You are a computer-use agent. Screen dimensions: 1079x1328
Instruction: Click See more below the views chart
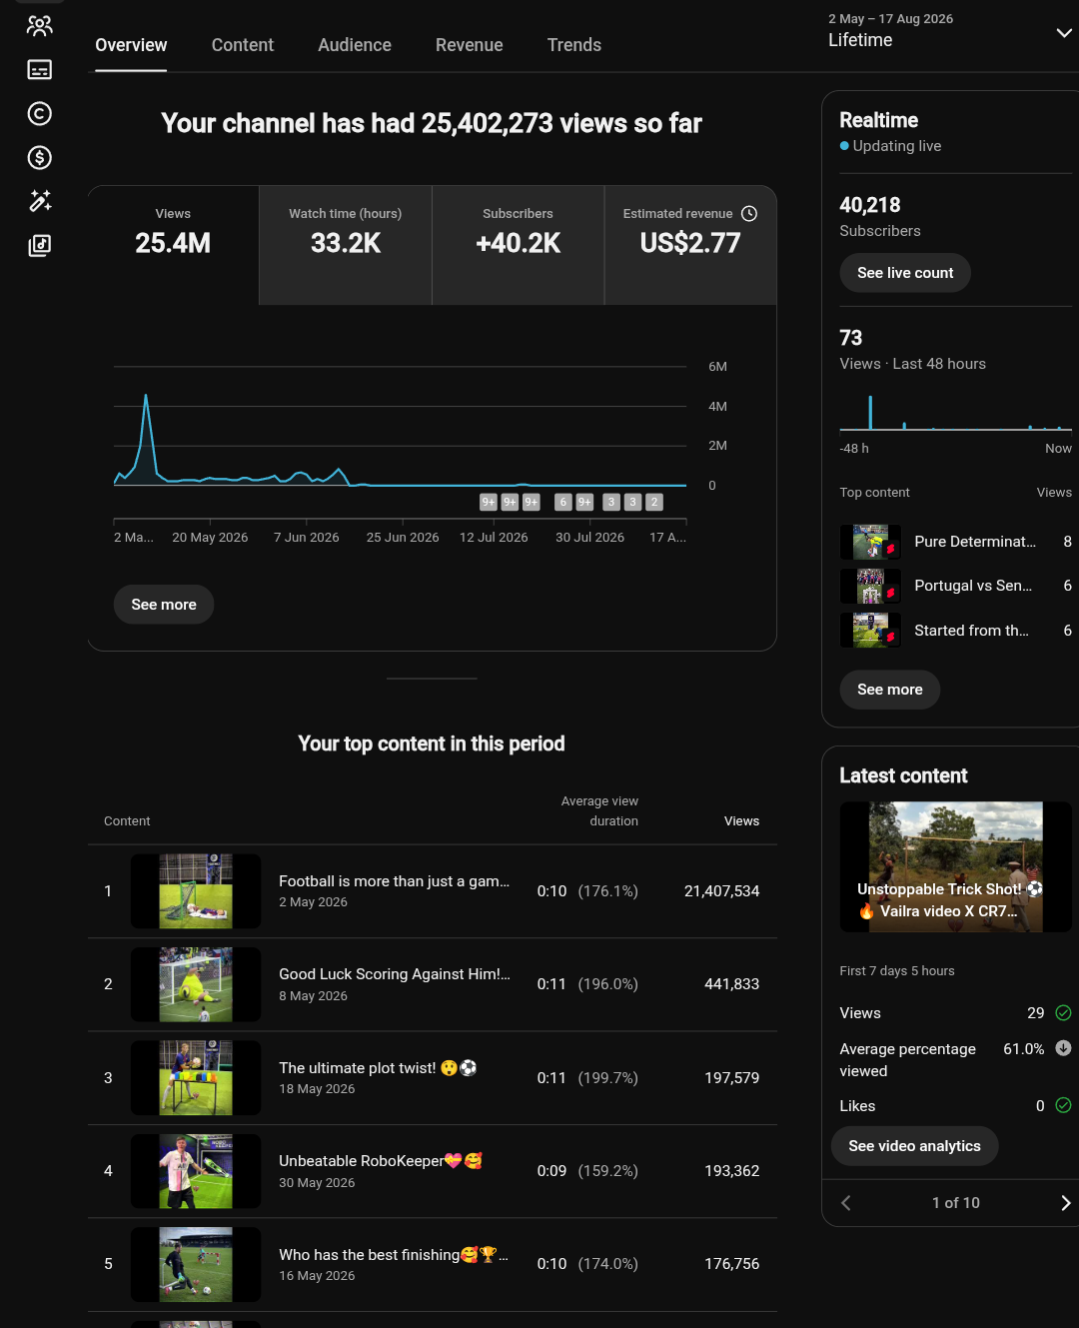[x=164, y=605]
